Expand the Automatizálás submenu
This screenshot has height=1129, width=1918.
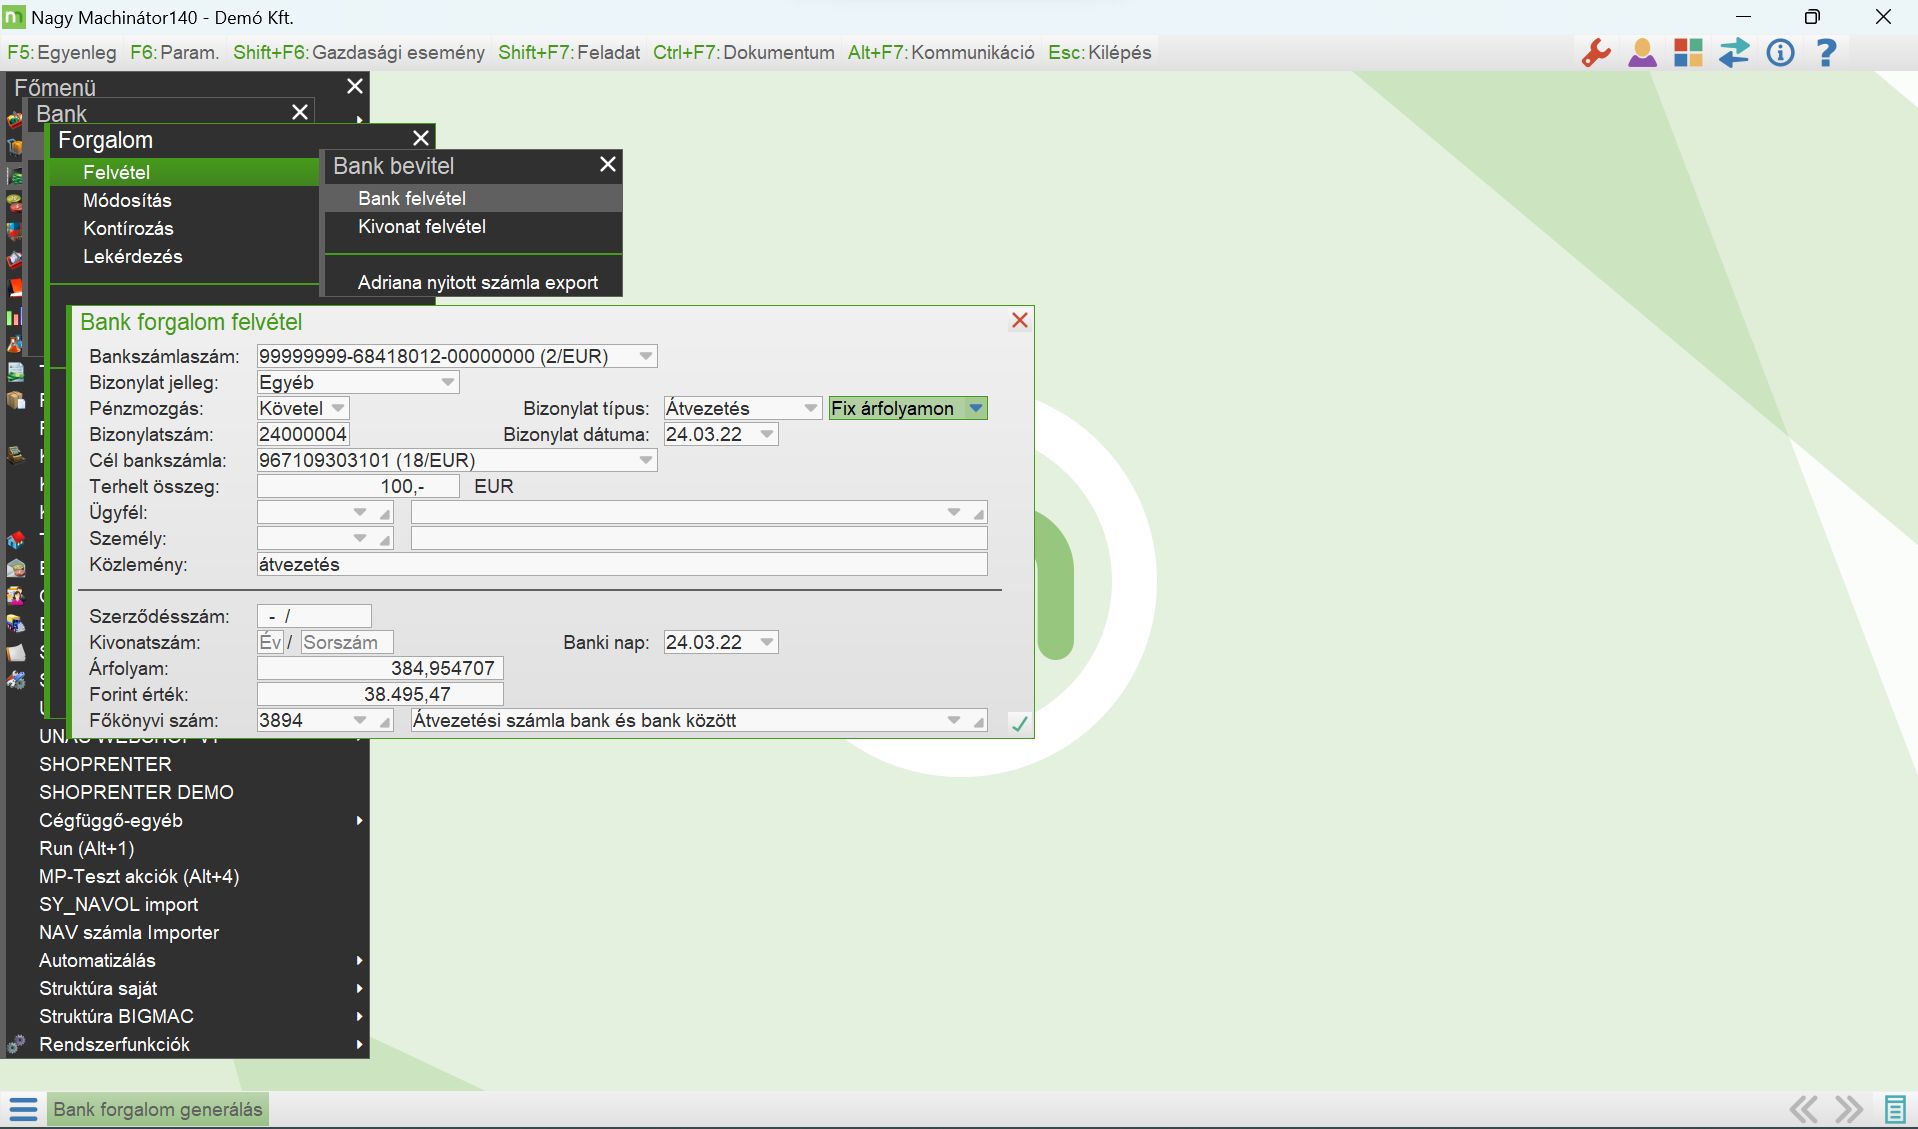[x=359, y=960]
